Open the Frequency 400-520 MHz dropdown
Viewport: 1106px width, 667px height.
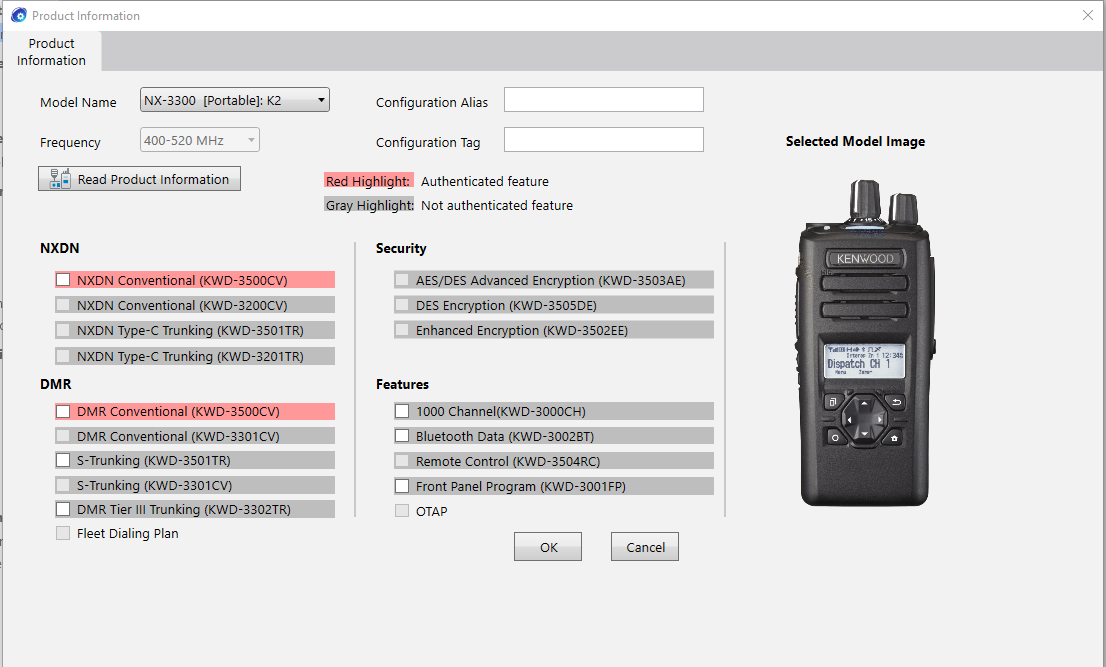pos(200,140)
